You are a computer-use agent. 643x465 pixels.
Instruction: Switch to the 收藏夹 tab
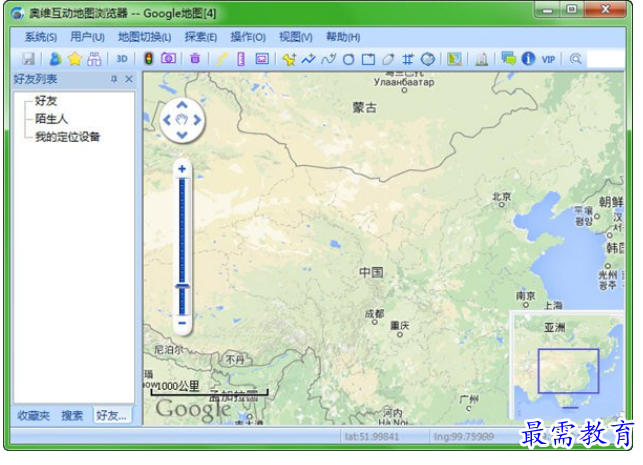(34, 415)
